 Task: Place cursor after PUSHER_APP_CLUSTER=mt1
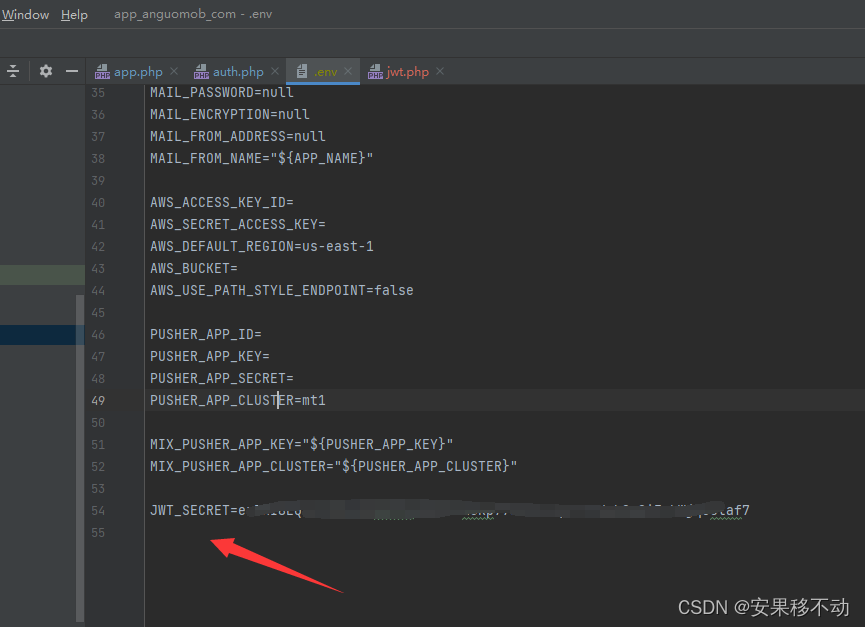point(328,400)
